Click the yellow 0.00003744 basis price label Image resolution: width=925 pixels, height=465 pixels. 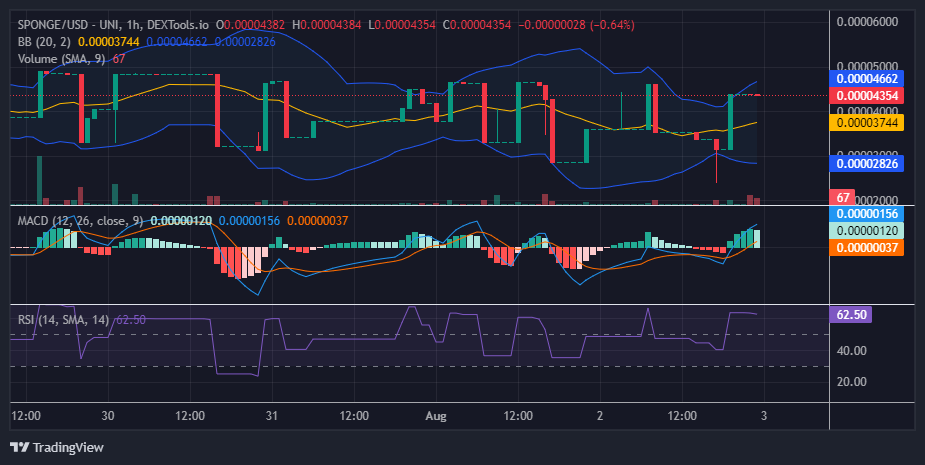(867, 123)
